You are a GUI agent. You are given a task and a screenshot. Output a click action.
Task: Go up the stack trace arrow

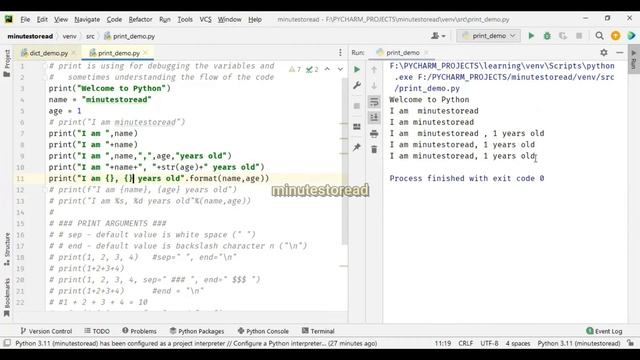pyautogui.click(x=374, y=69)
